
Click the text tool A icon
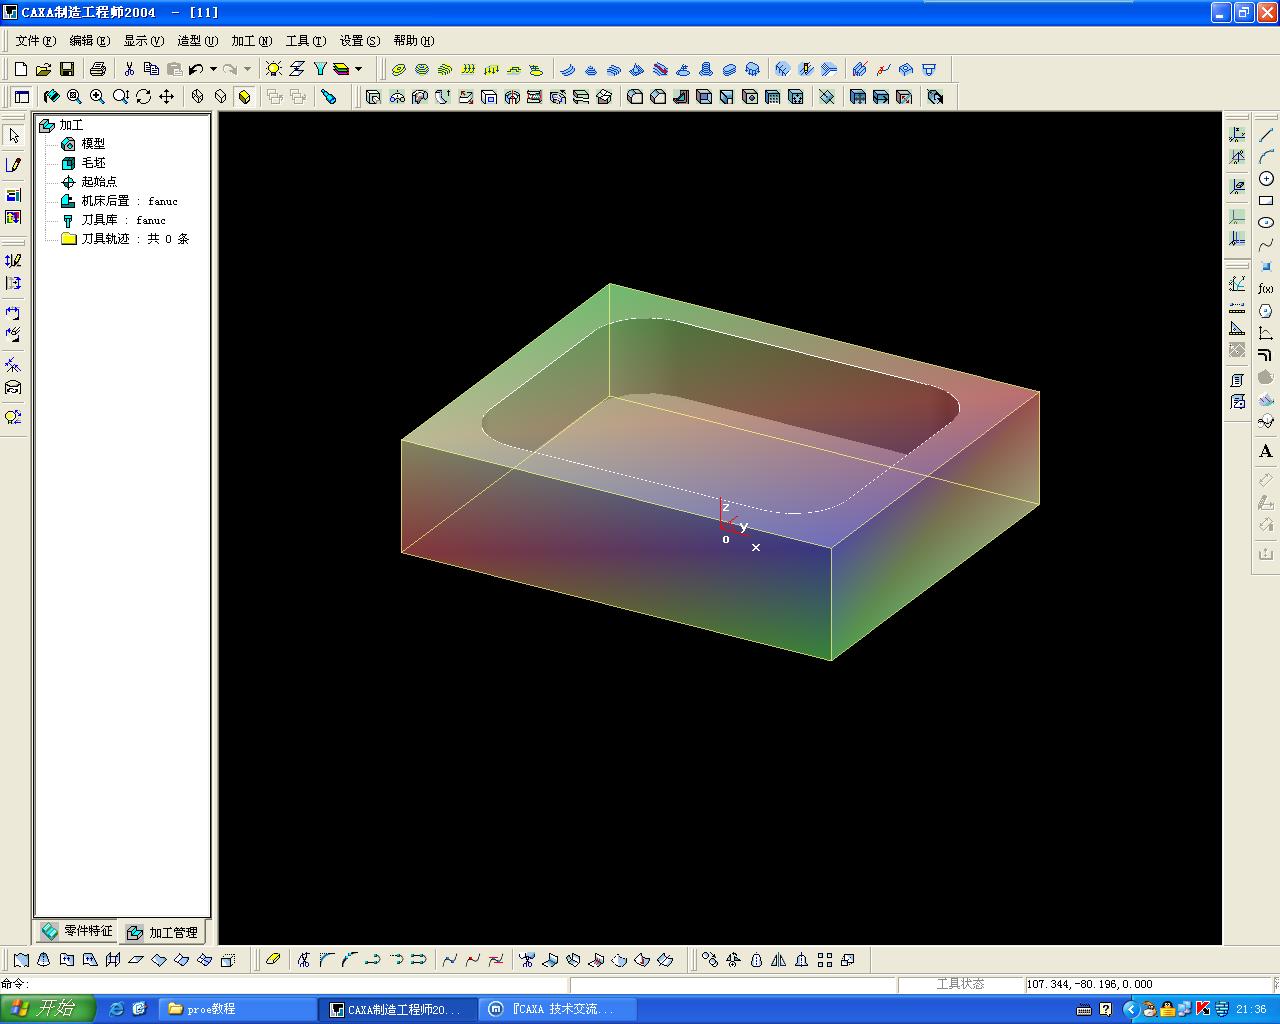[1266, 452]
